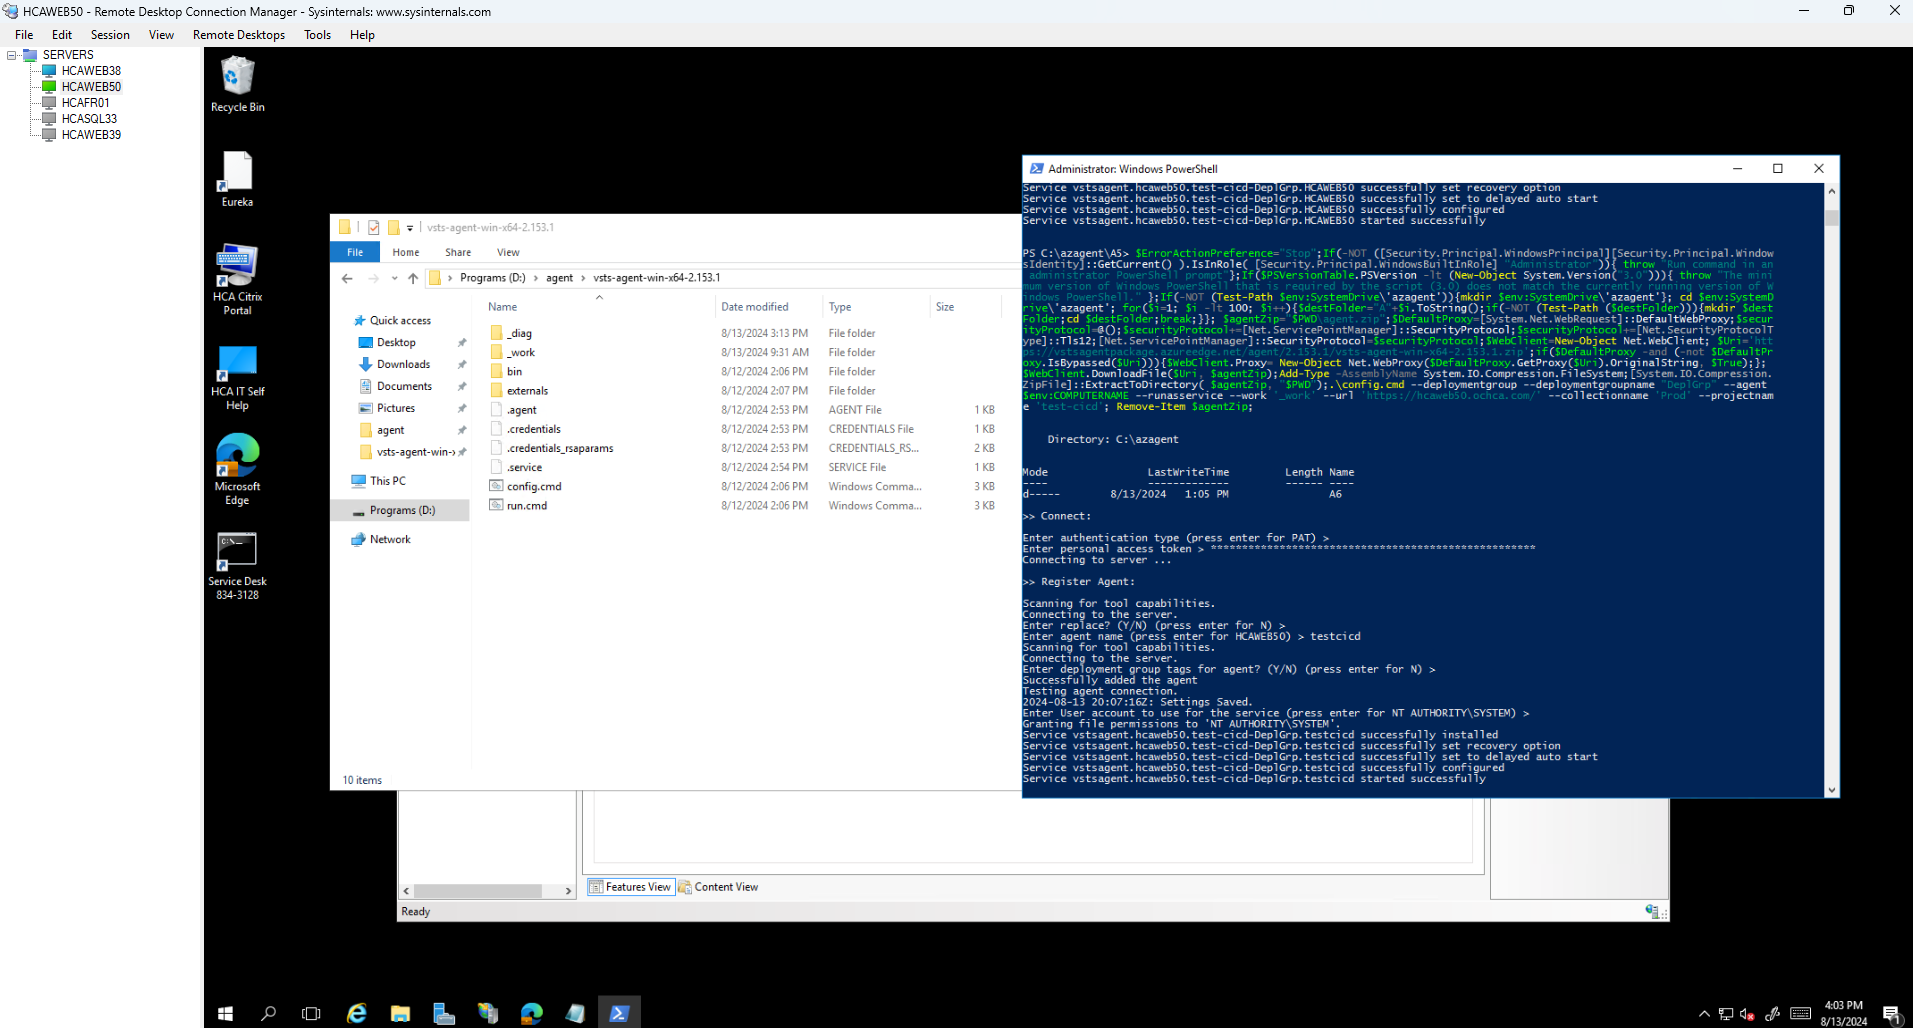1913x1028 pixels.
Task: Open Customize Quick Access Toolbar dropdown
Action: [x=410, y=228]
